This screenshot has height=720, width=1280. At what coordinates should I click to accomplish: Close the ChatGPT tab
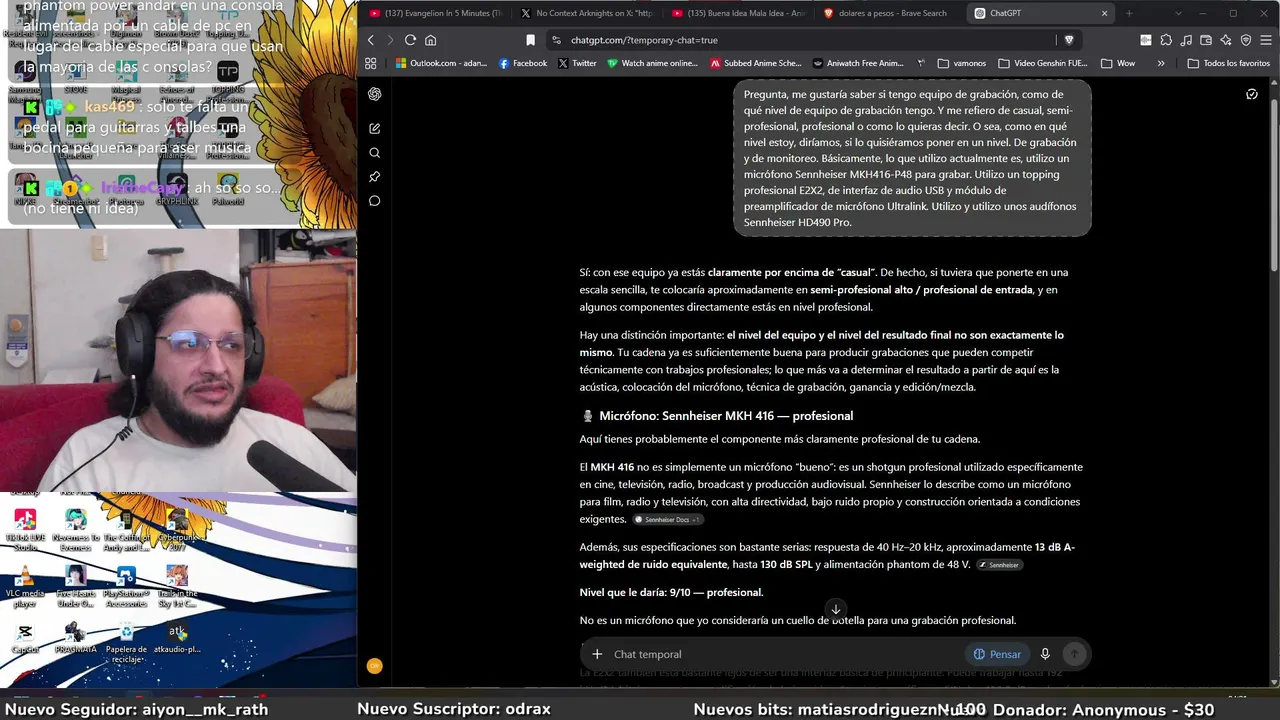[x=1104, y=14]
